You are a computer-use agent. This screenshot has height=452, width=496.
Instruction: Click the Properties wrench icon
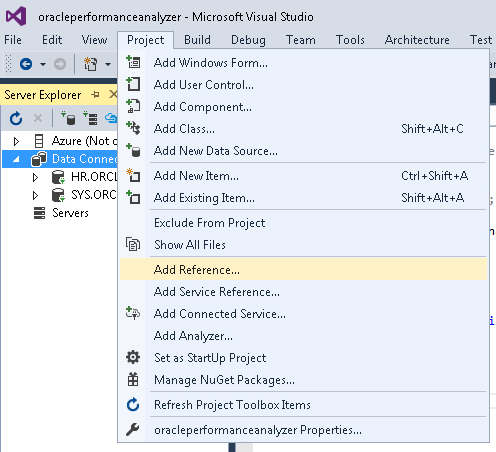(133, 429)
